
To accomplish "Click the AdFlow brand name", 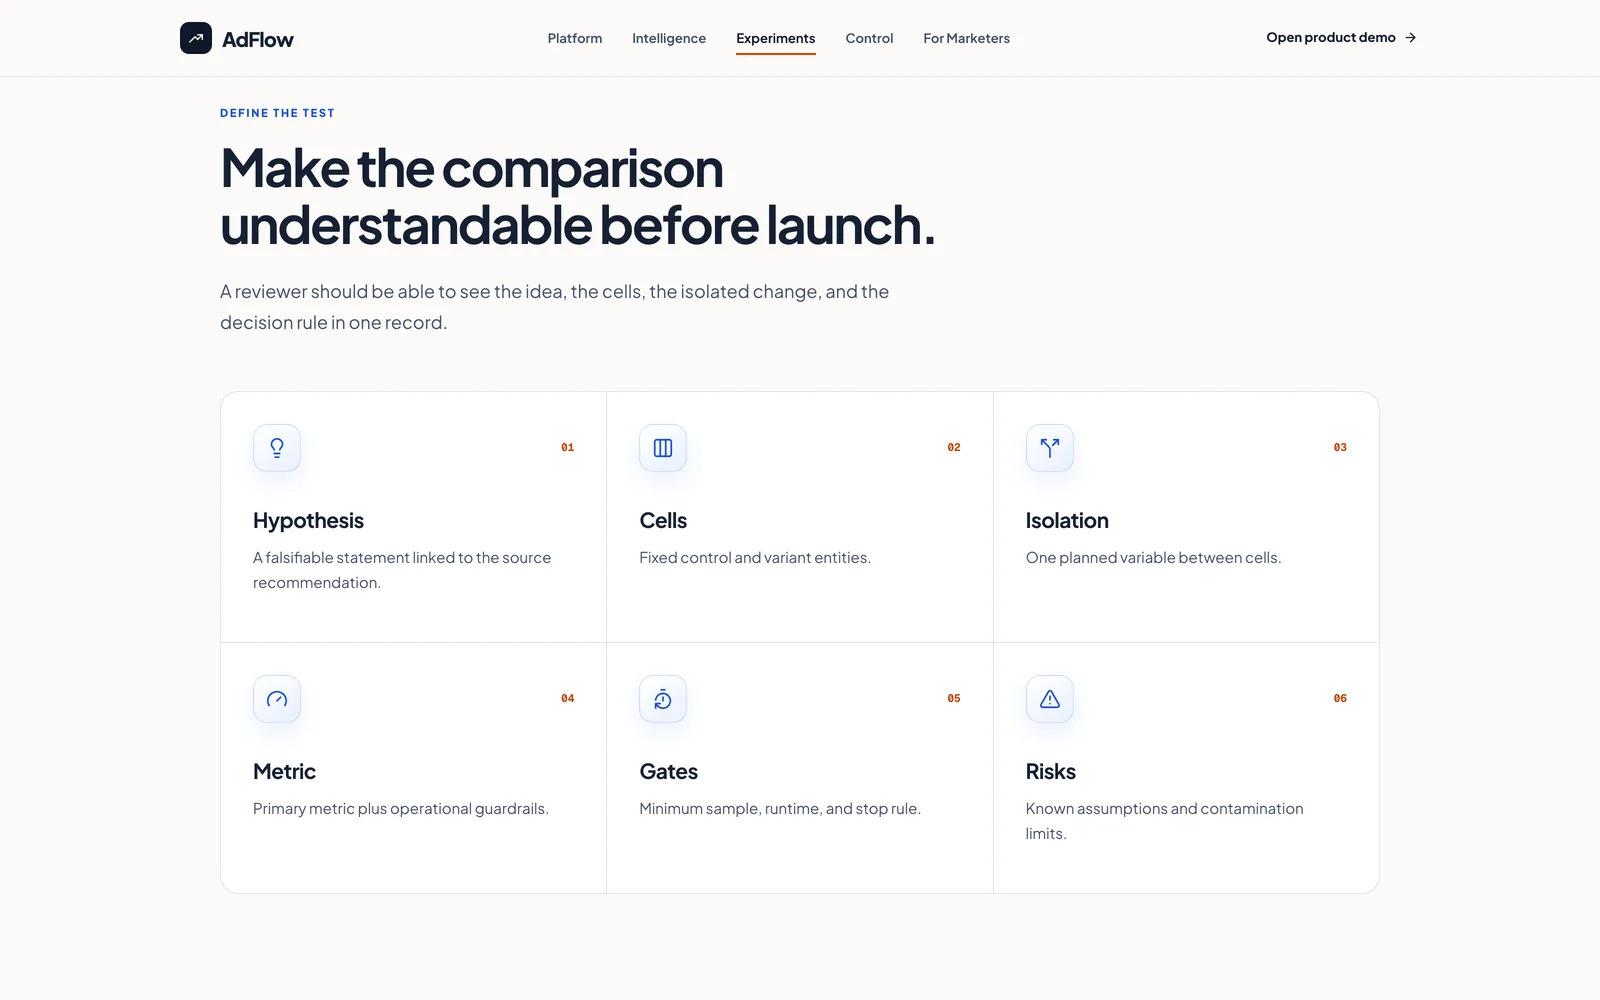I will point(258,39).
